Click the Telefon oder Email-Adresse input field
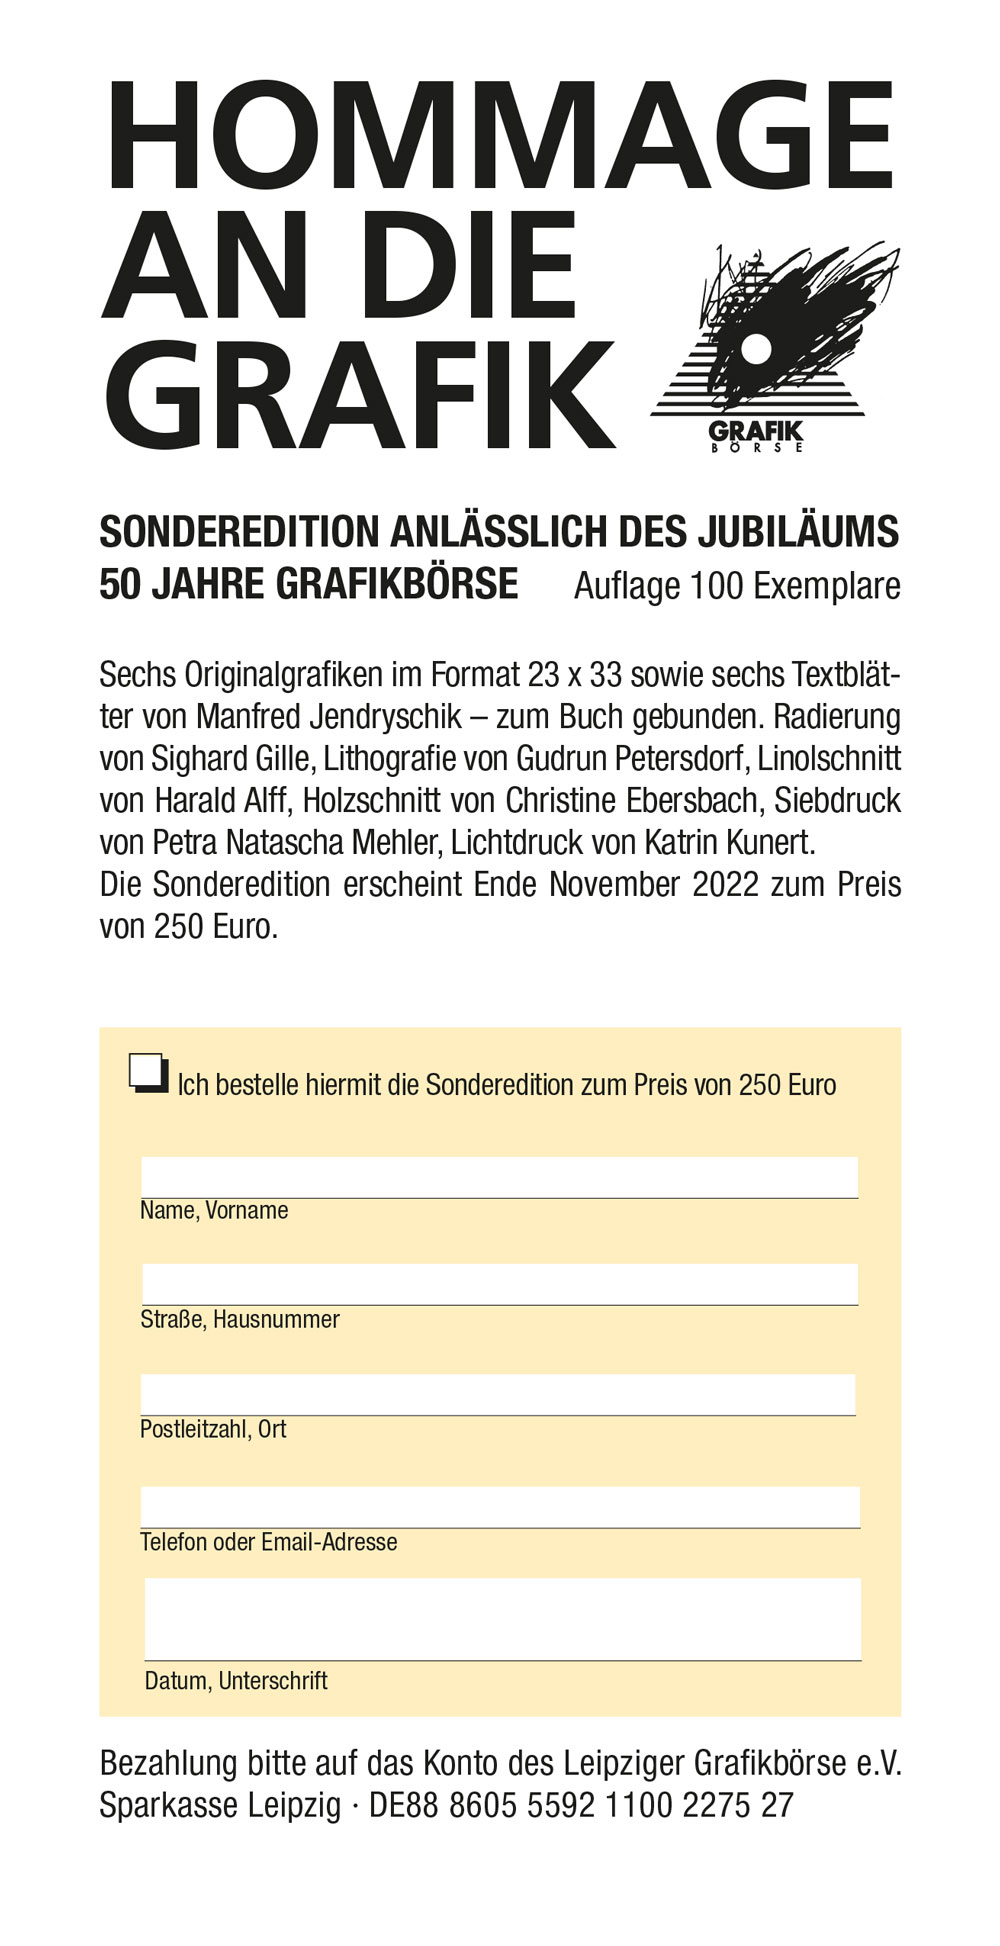The width and height of the screenshot is (1000, 1946). click(499, 1507)
